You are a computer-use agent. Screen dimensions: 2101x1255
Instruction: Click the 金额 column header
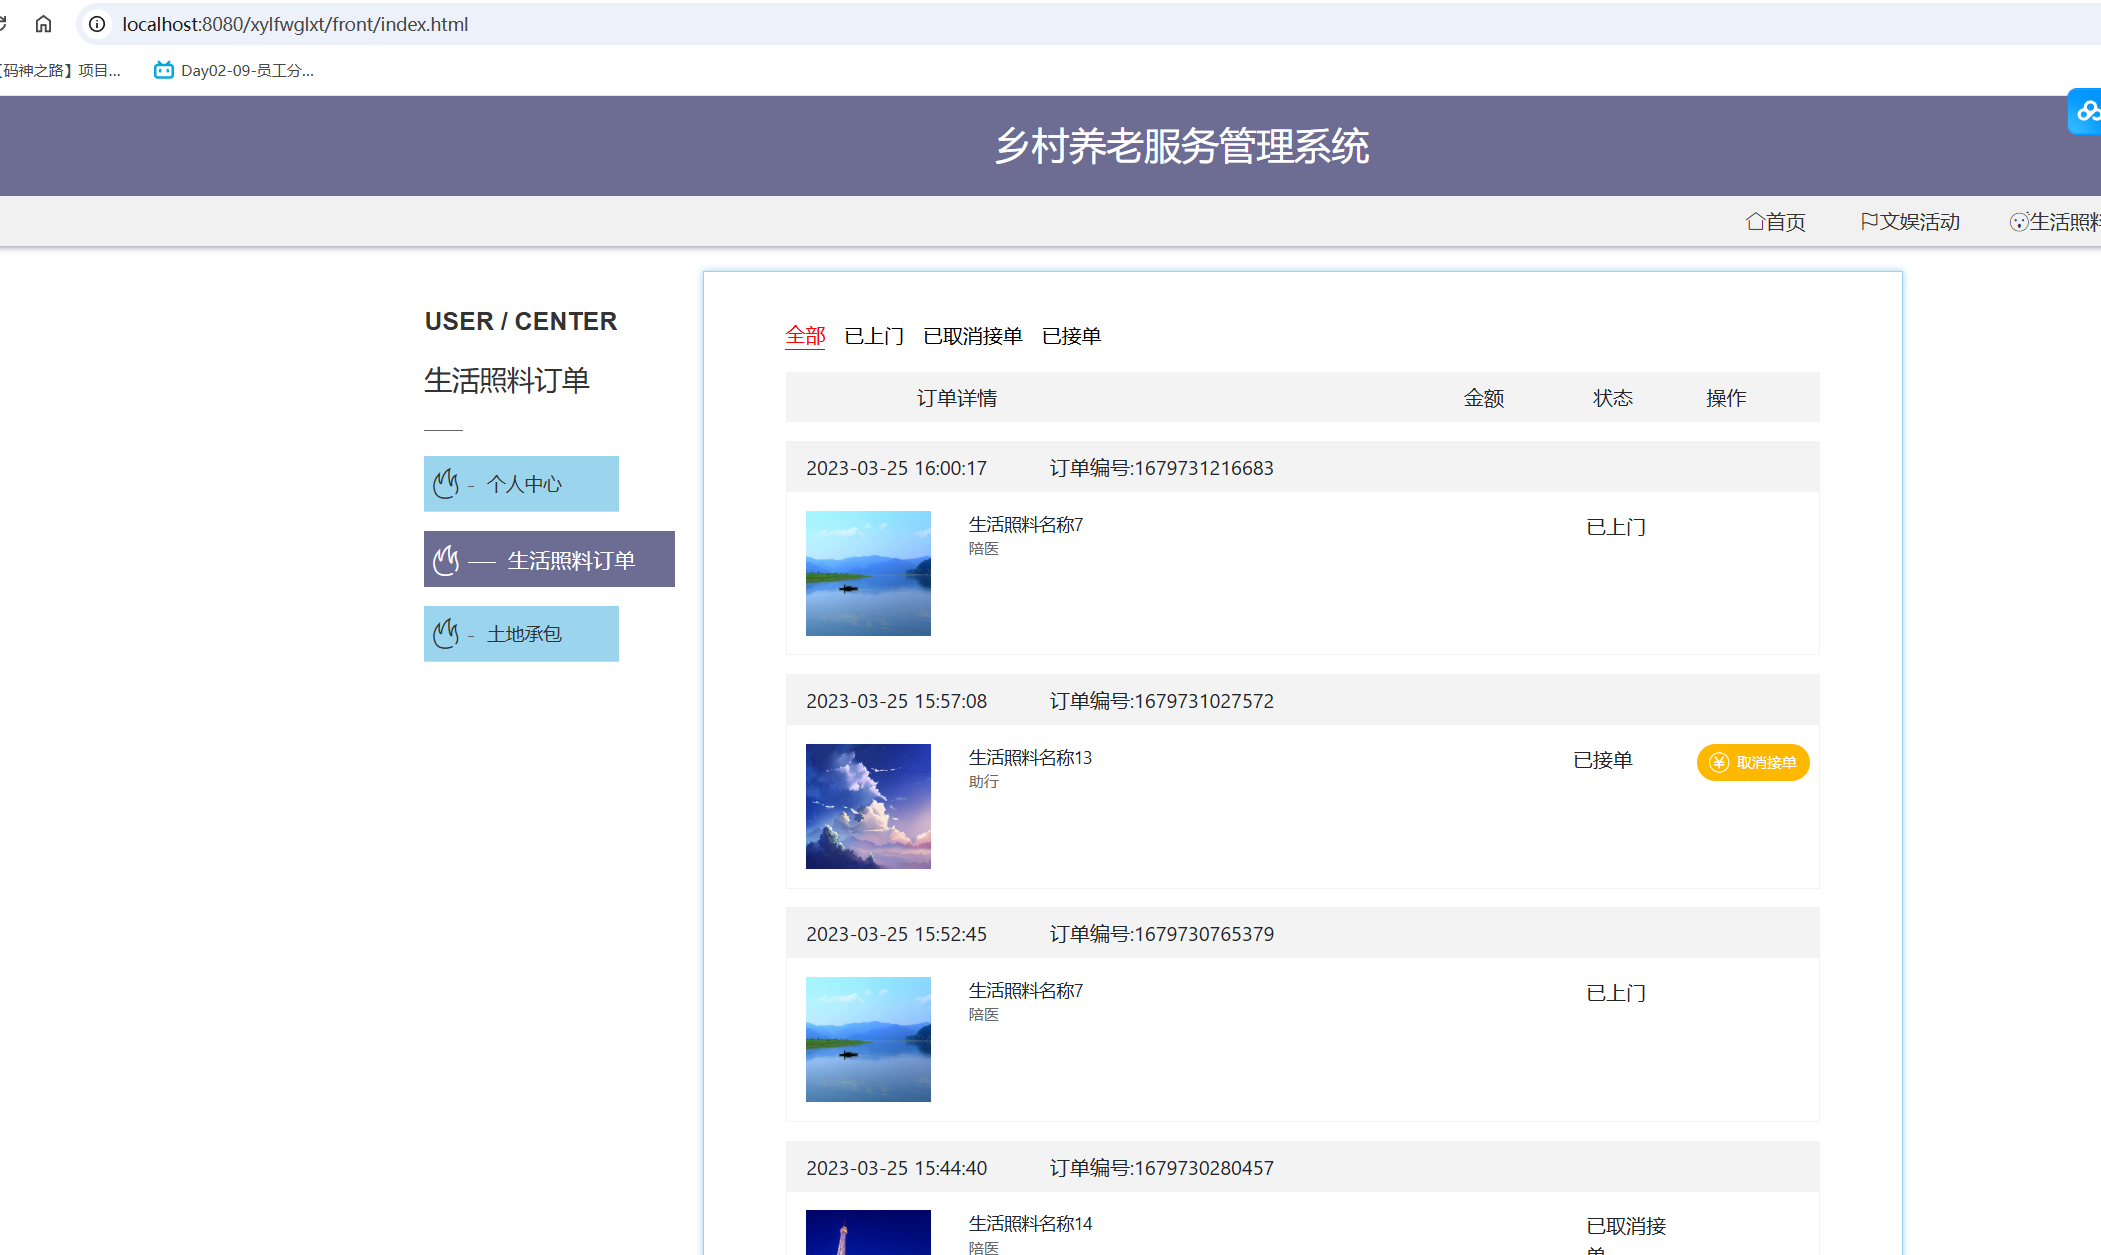[1484, 398]
